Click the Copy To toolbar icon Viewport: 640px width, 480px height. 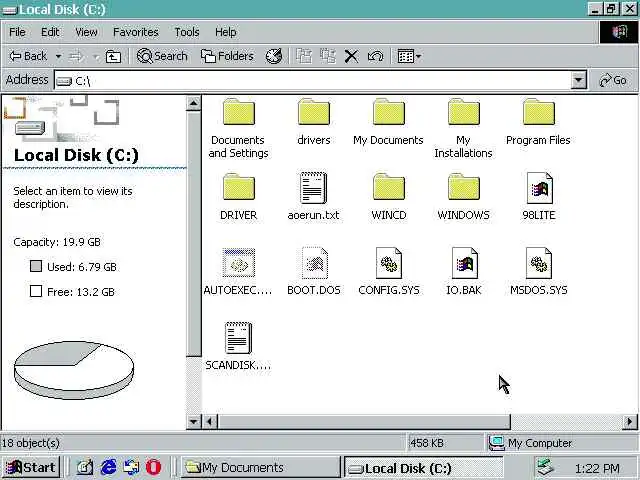[328, 56]
